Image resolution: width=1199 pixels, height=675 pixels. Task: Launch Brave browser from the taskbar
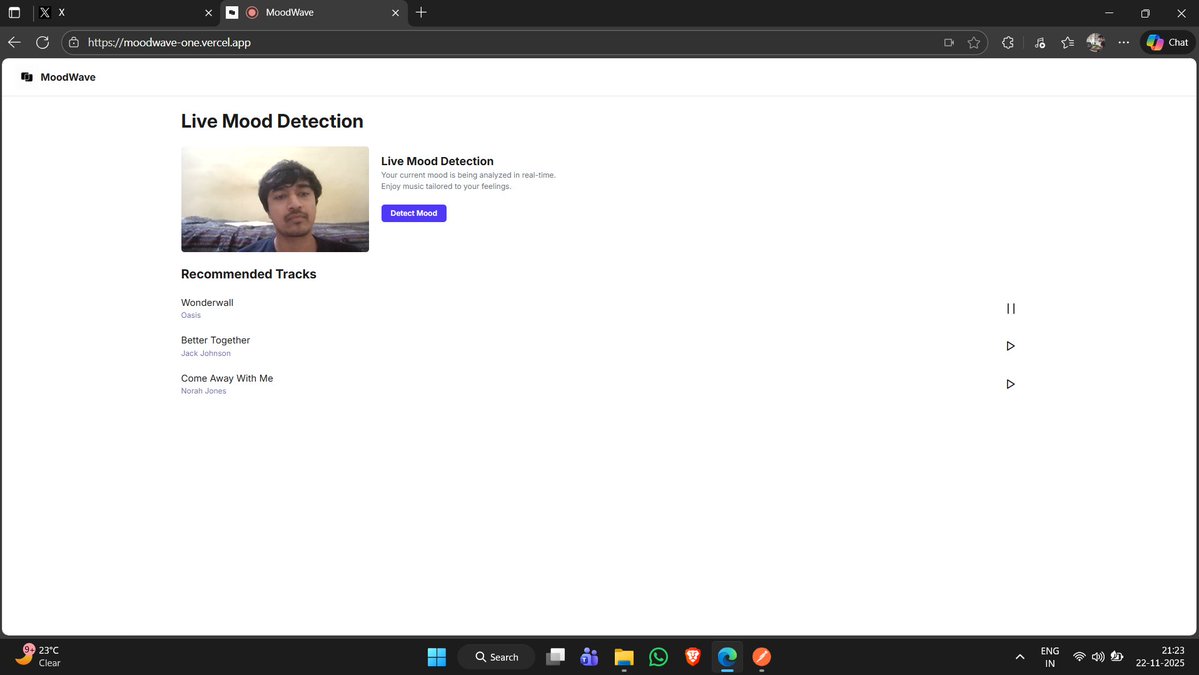[691, 657]
